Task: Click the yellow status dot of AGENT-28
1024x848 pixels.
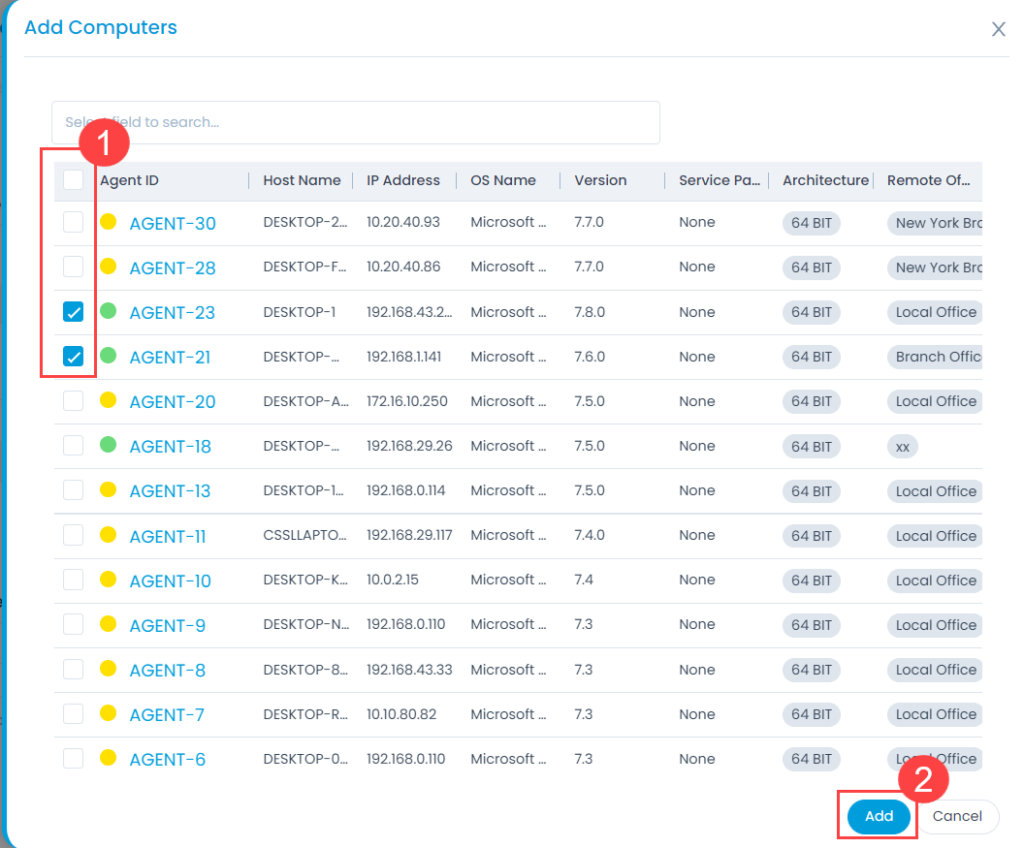Action: [109, 267]
